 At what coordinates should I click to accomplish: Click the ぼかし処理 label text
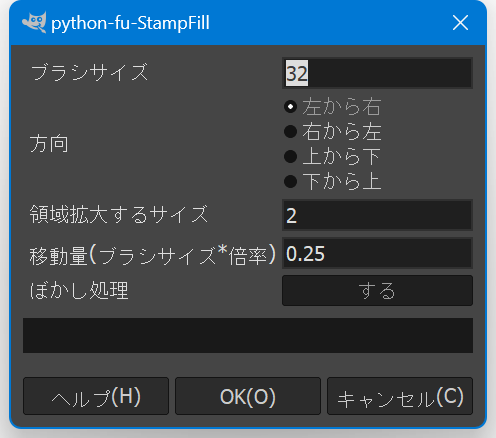click(79, 290)
